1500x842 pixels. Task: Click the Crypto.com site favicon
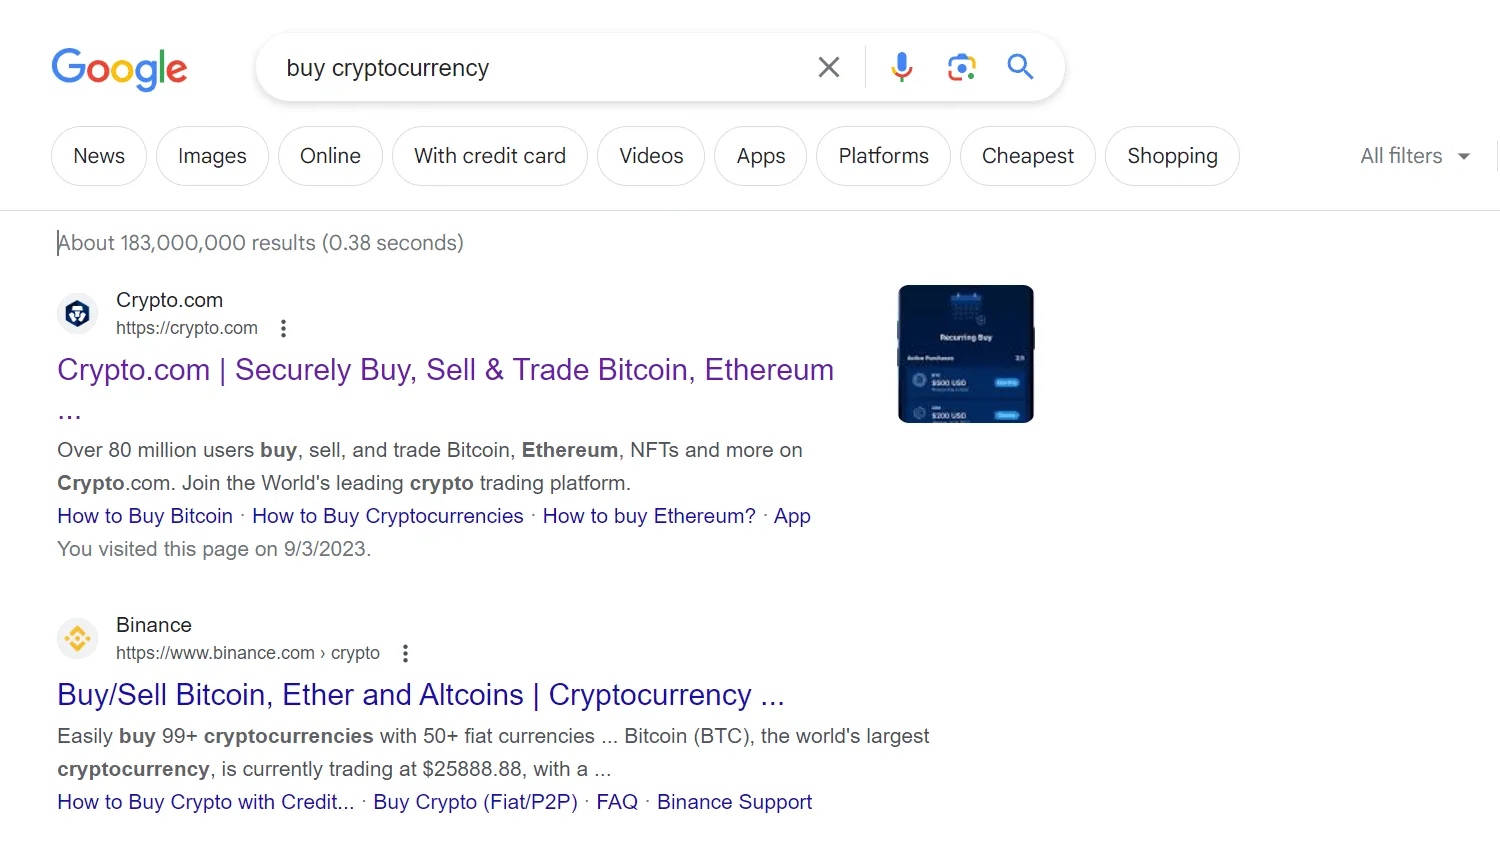(77, 313)
